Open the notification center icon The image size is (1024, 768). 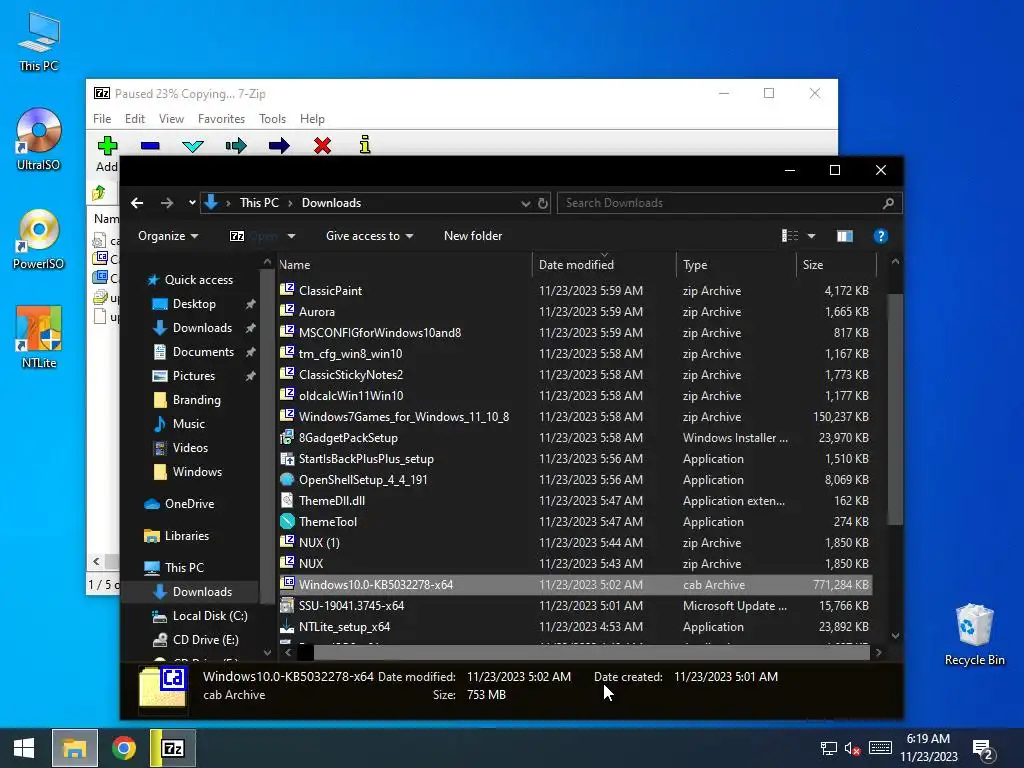click(984, 749)
